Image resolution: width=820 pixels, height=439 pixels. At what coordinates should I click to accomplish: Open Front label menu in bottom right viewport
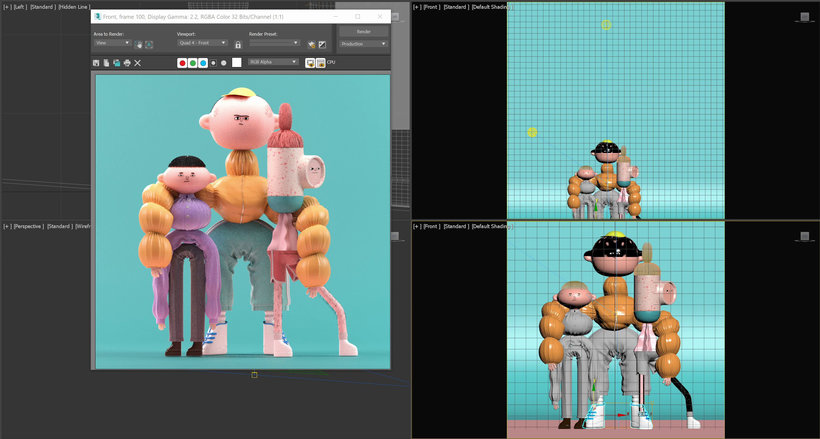tap(432, 227)
